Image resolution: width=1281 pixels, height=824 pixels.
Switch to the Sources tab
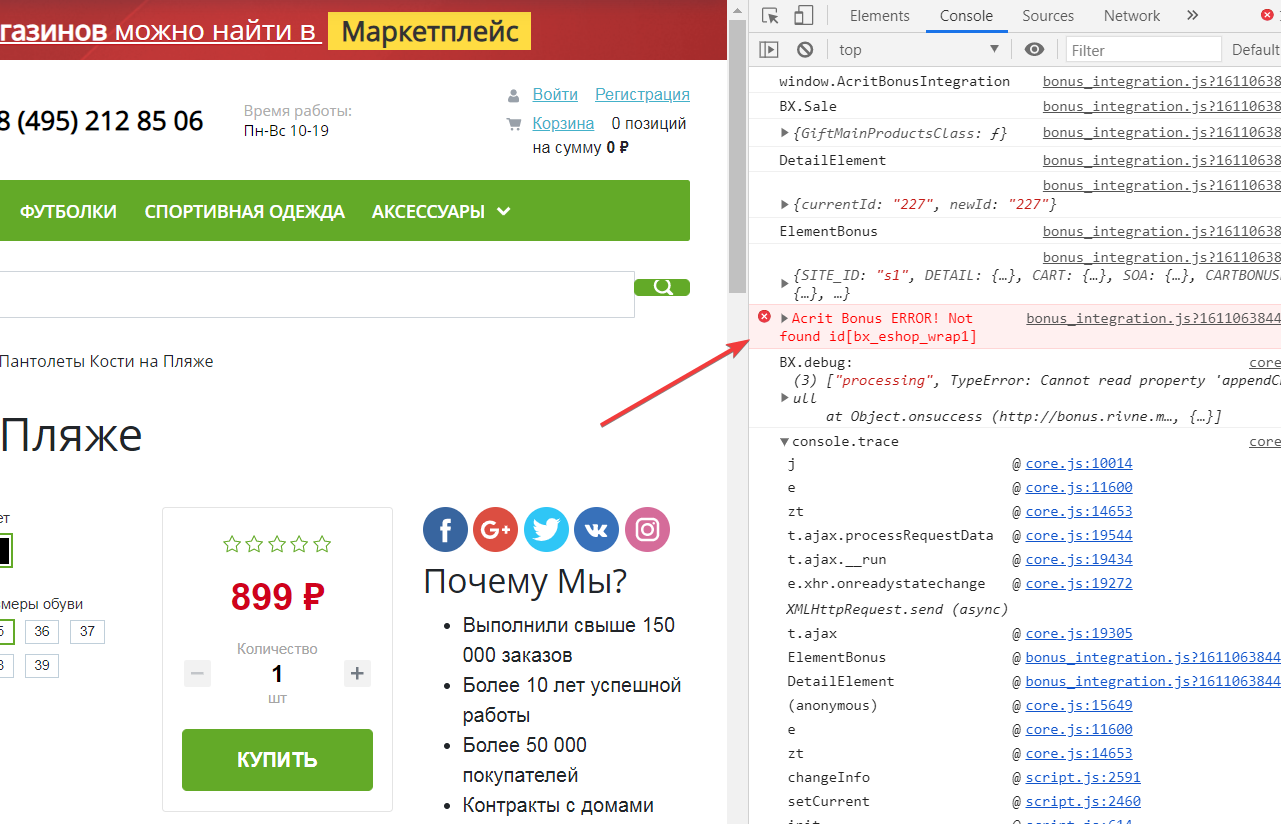click(1048, 16)
